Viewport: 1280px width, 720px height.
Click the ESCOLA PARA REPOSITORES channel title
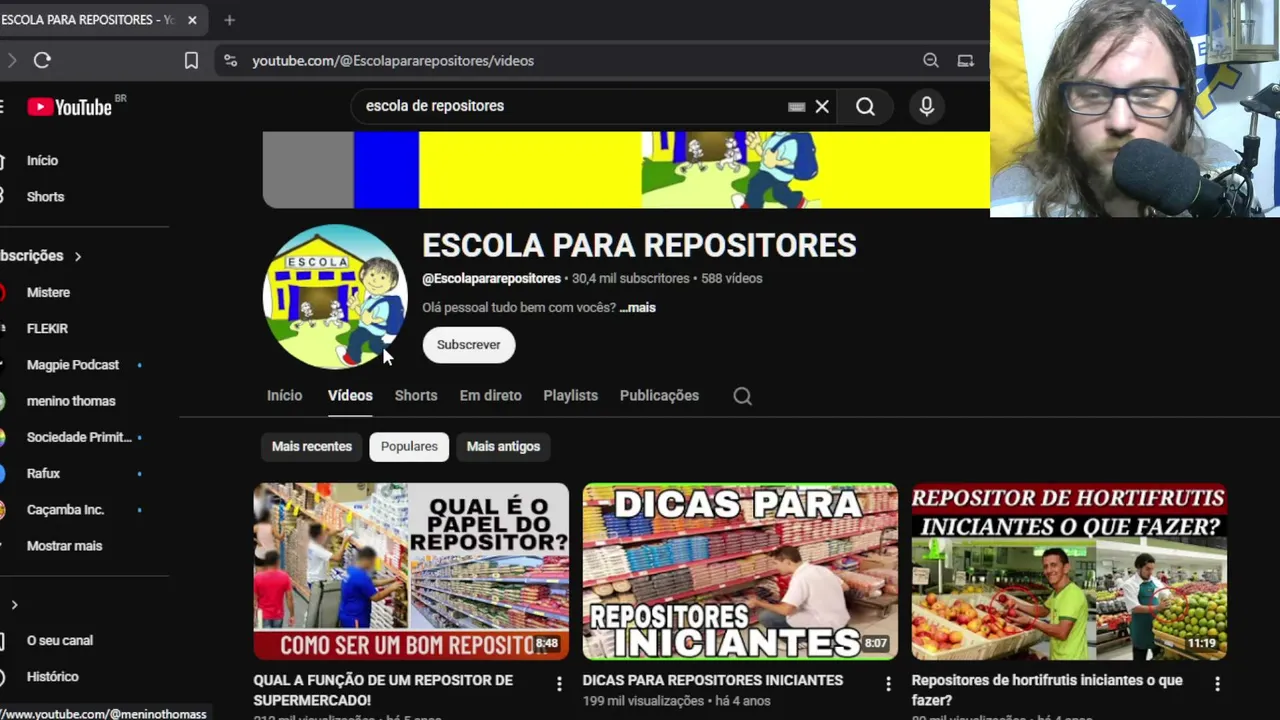pos(639,246)
